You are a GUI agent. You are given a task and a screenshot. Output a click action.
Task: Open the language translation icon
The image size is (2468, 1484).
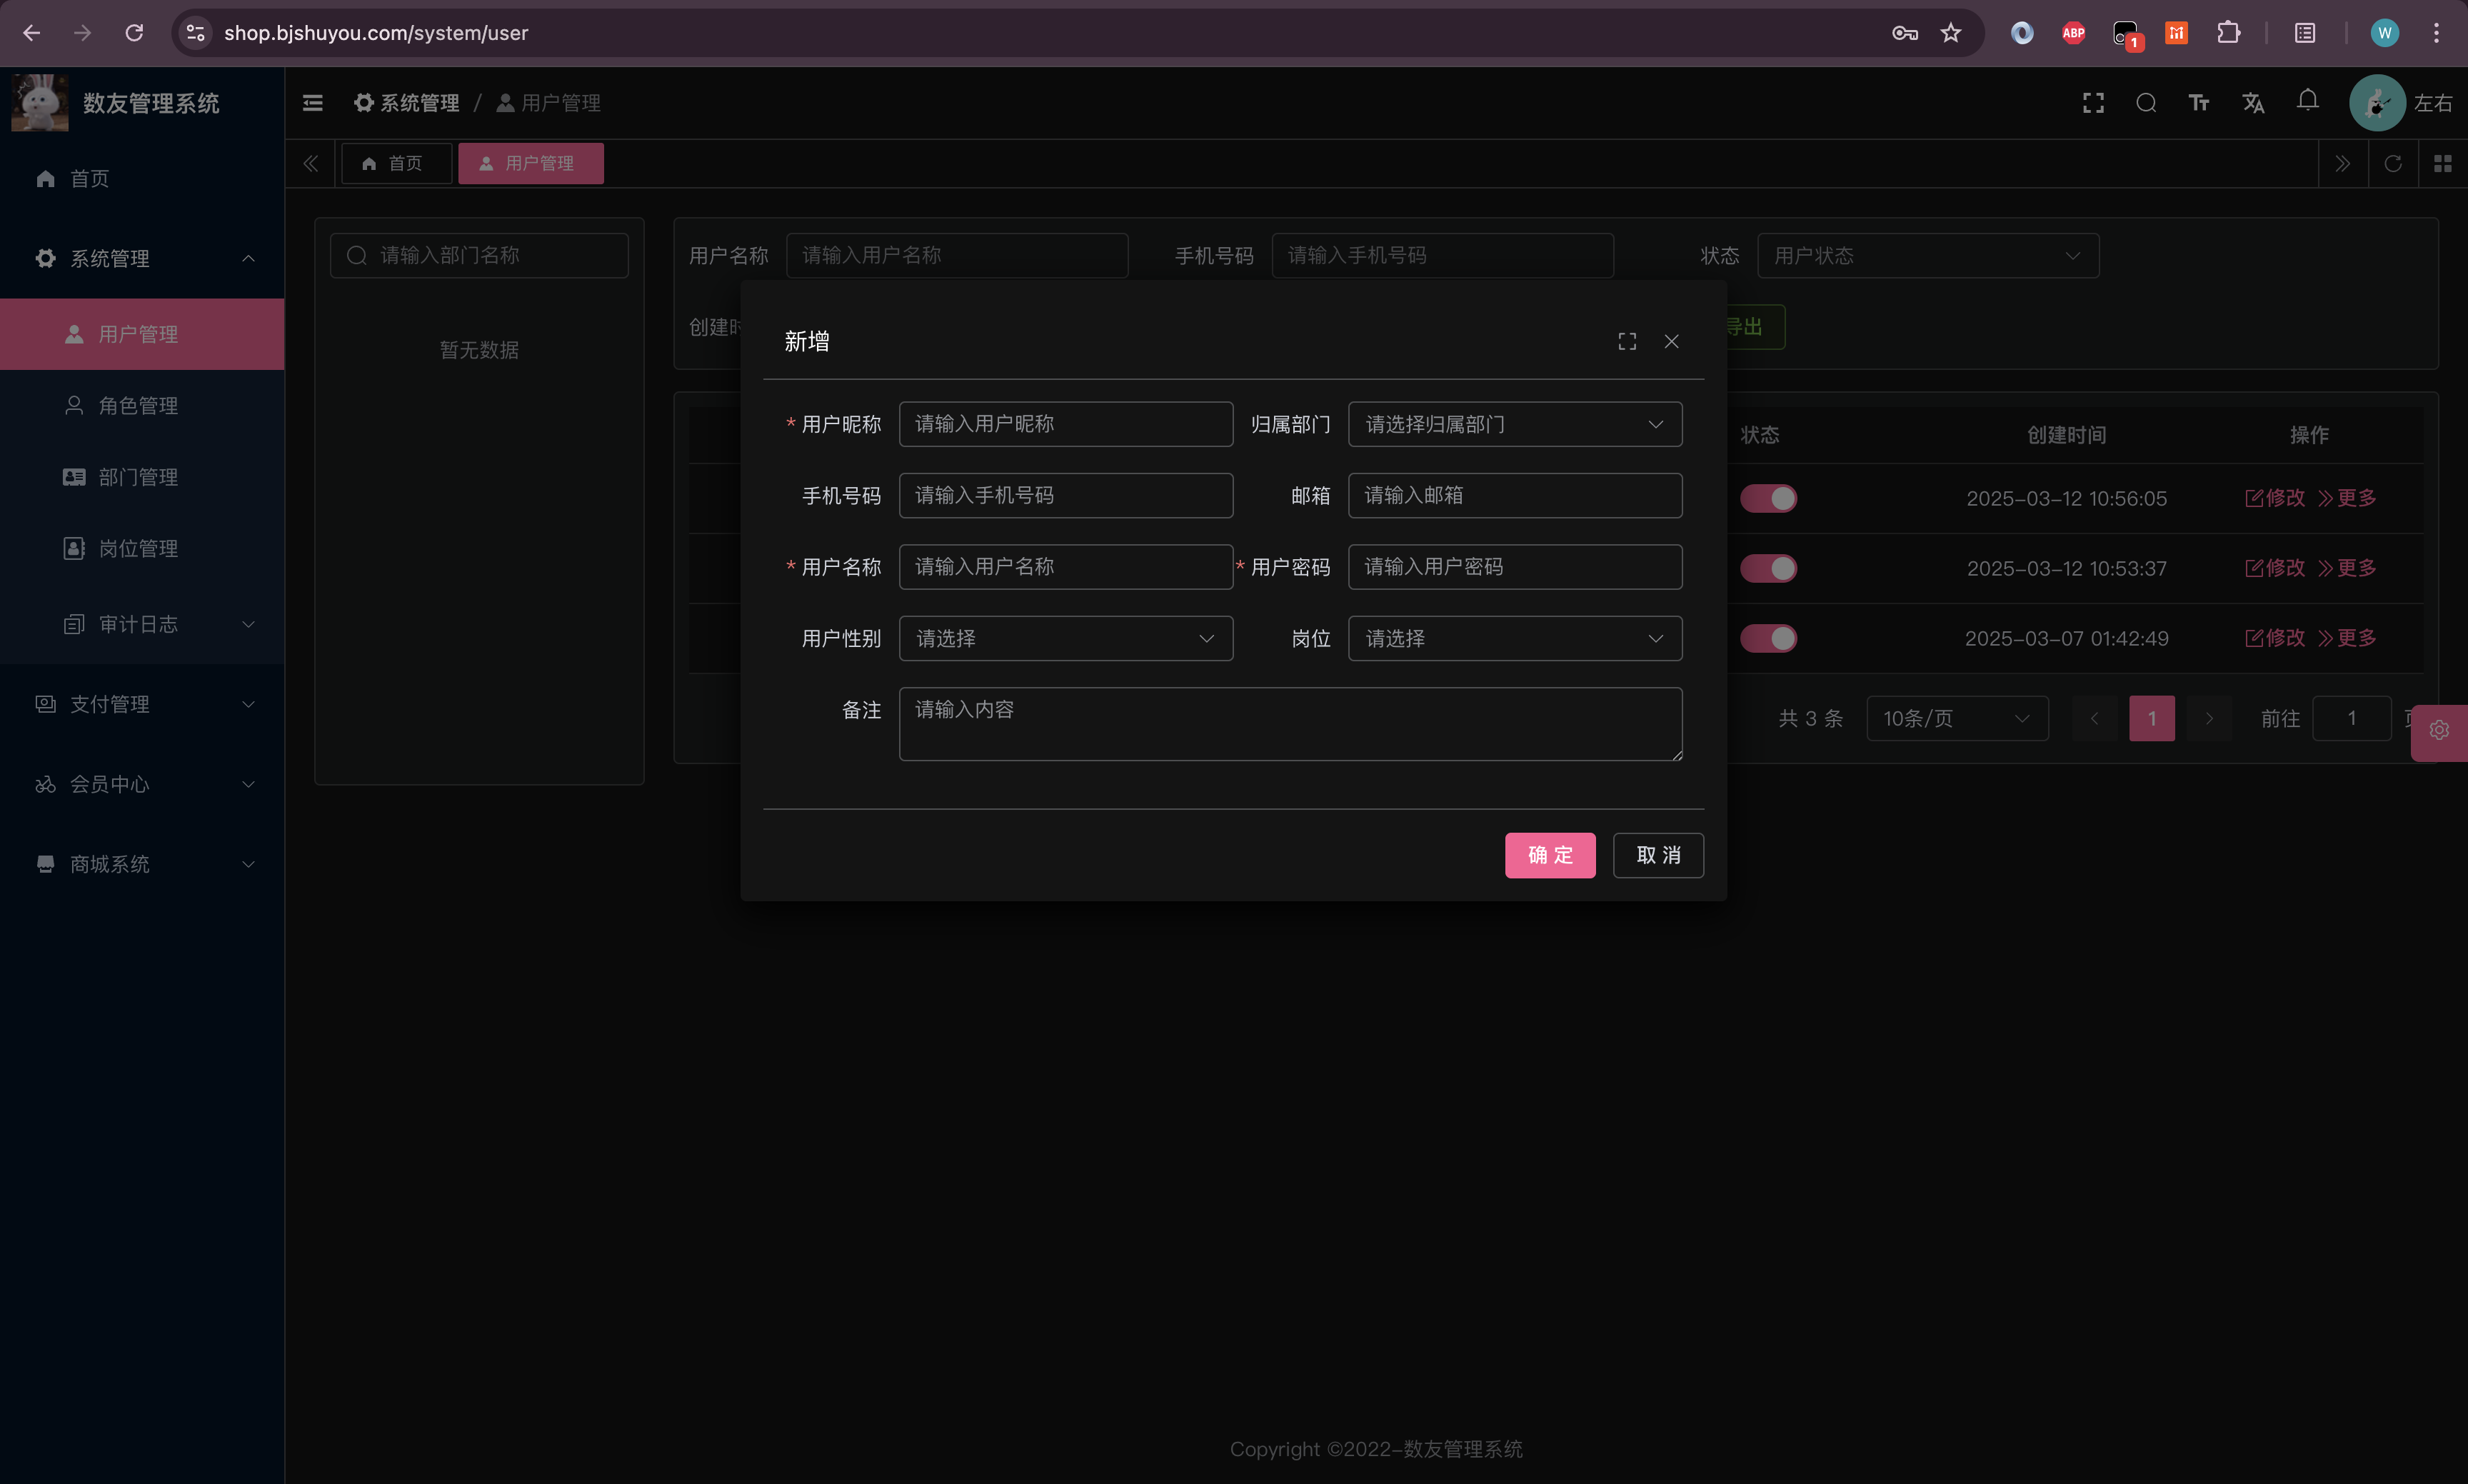pos(2252,103)
